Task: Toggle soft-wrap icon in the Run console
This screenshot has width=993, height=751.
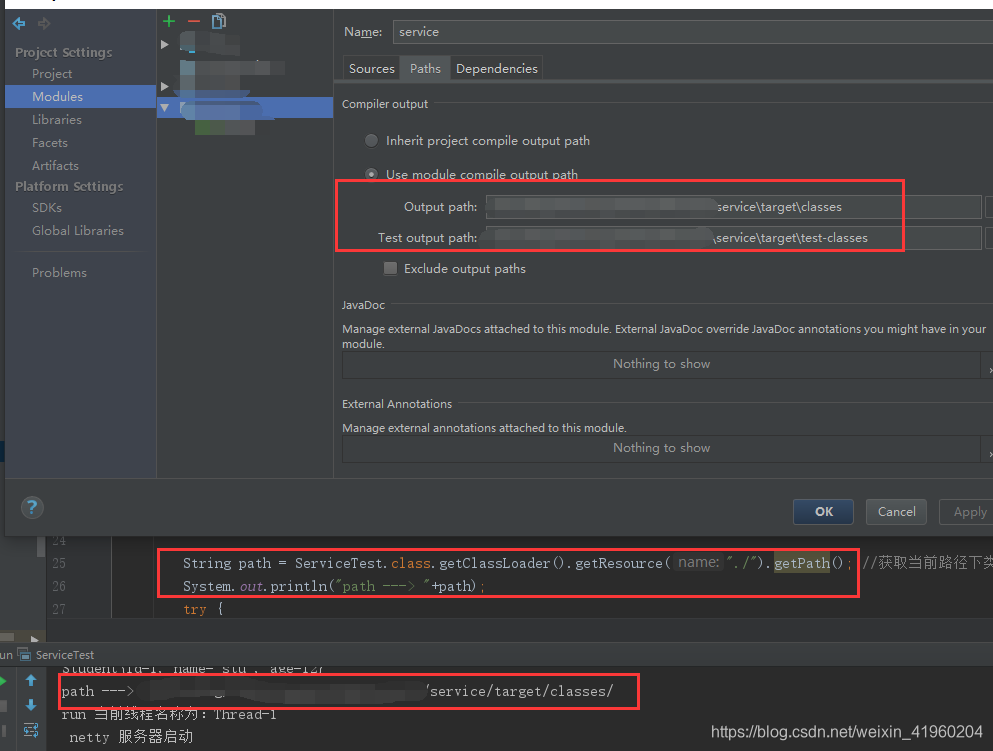Action: pos(30,730)
